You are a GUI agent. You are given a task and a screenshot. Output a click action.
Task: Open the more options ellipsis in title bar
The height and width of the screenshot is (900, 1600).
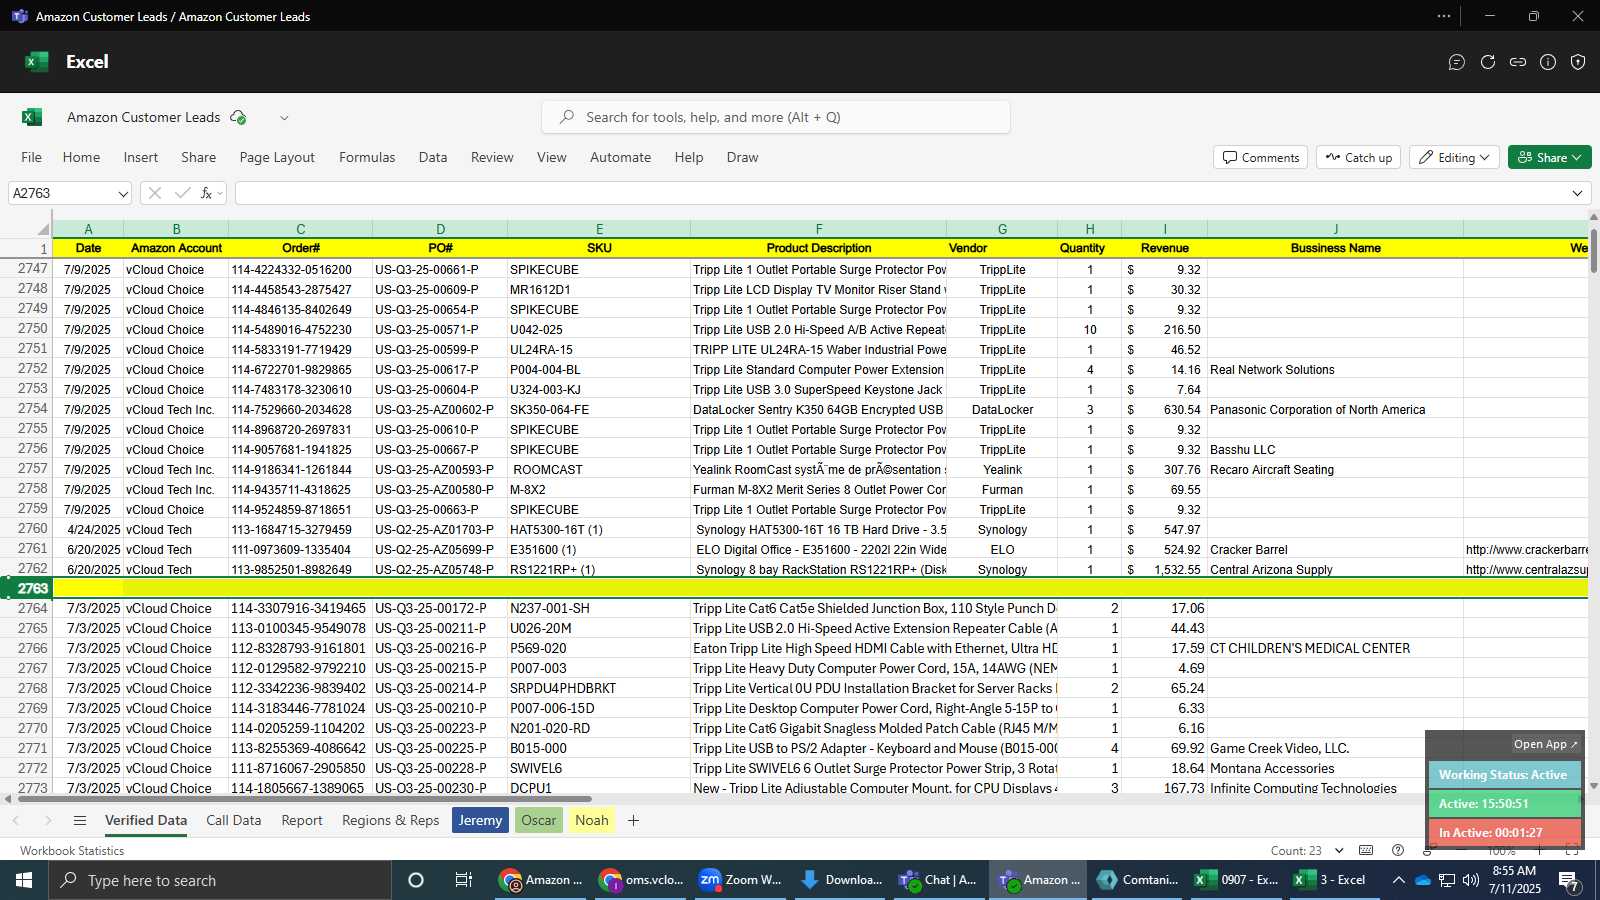click(1443, 16)
